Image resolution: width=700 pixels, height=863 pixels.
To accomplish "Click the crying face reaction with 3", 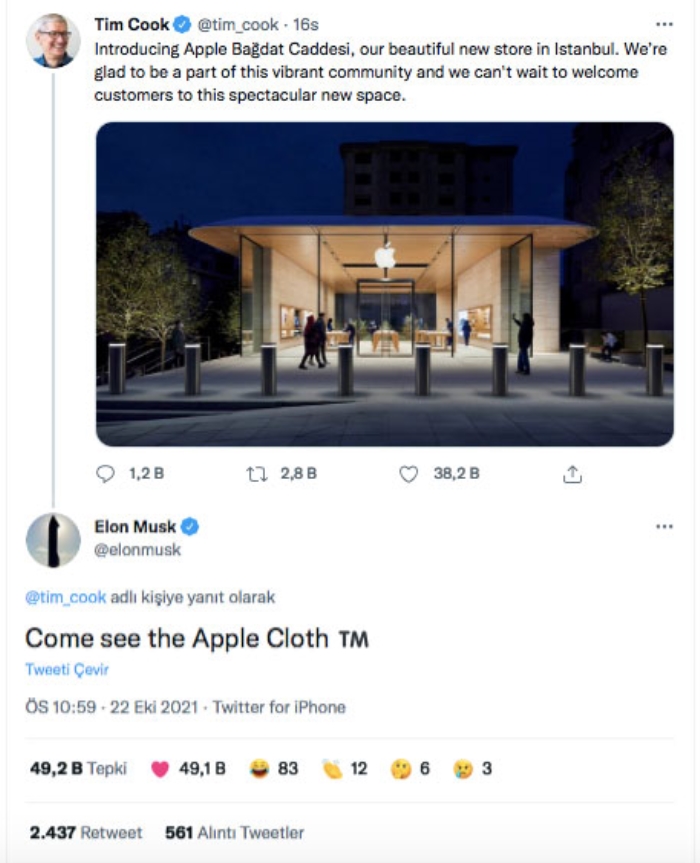I will 472,768.
